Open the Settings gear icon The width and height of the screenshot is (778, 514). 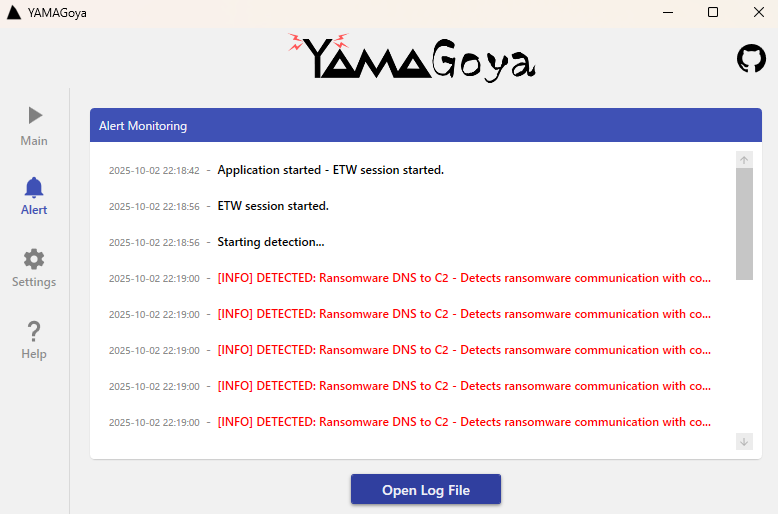pos(34,259)
